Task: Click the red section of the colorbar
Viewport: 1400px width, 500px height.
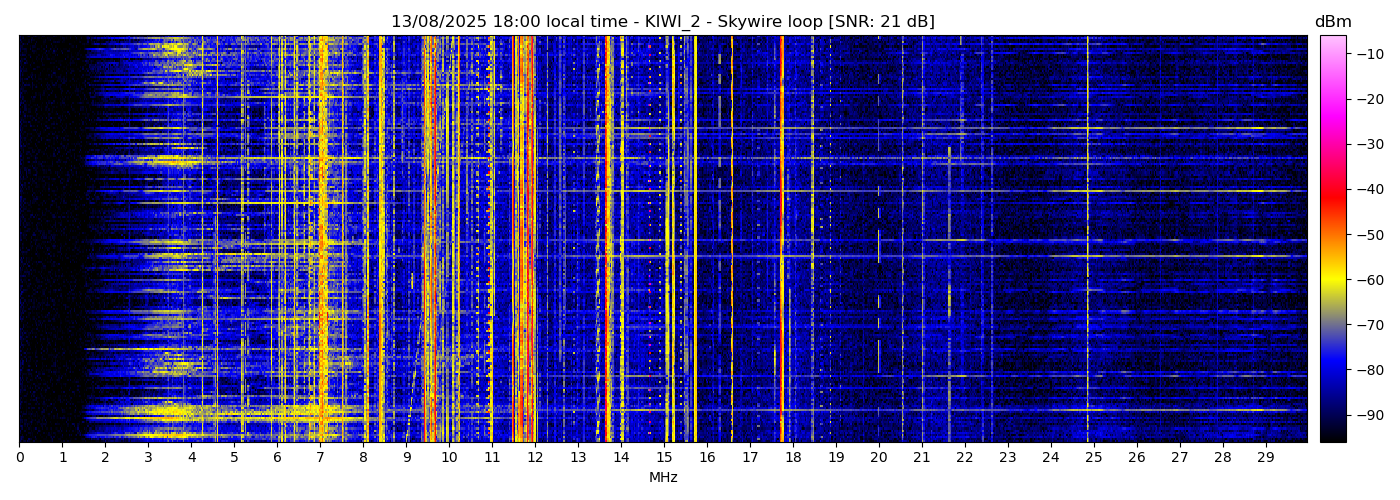Action: click(1332, 190)
